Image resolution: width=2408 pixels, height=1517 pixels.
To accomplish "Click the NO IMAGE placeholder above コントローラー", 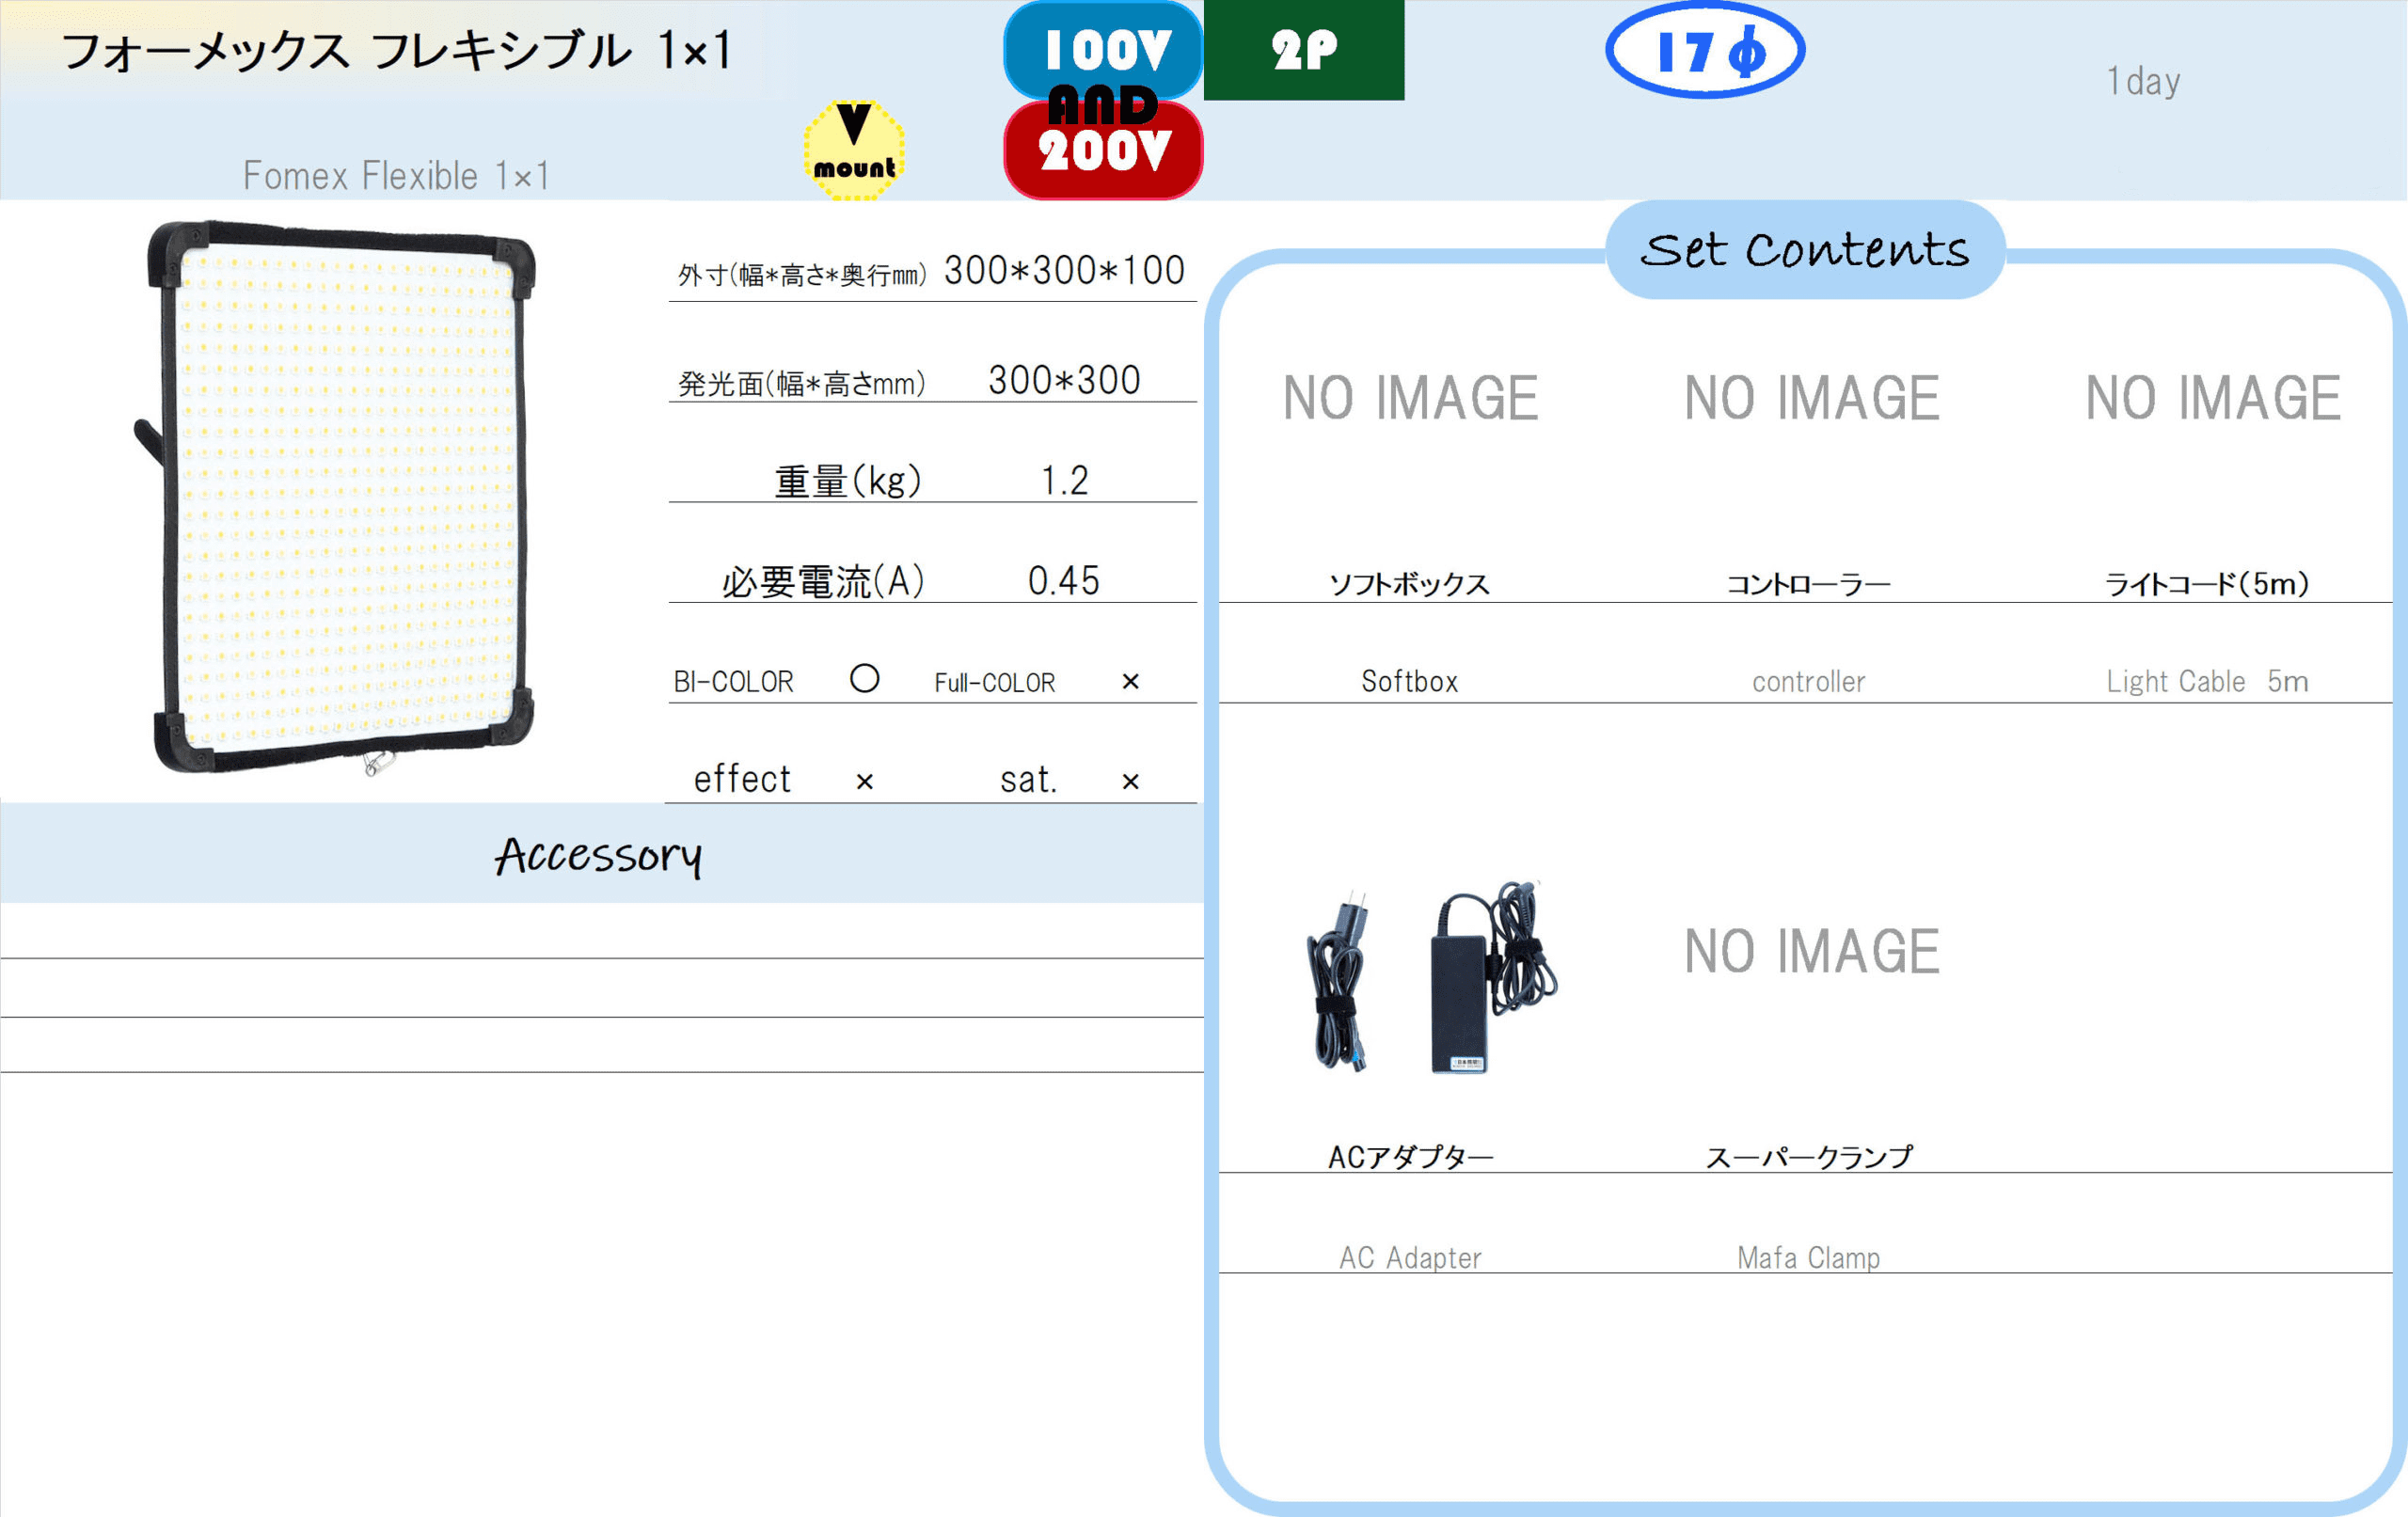I will 1811,397.
